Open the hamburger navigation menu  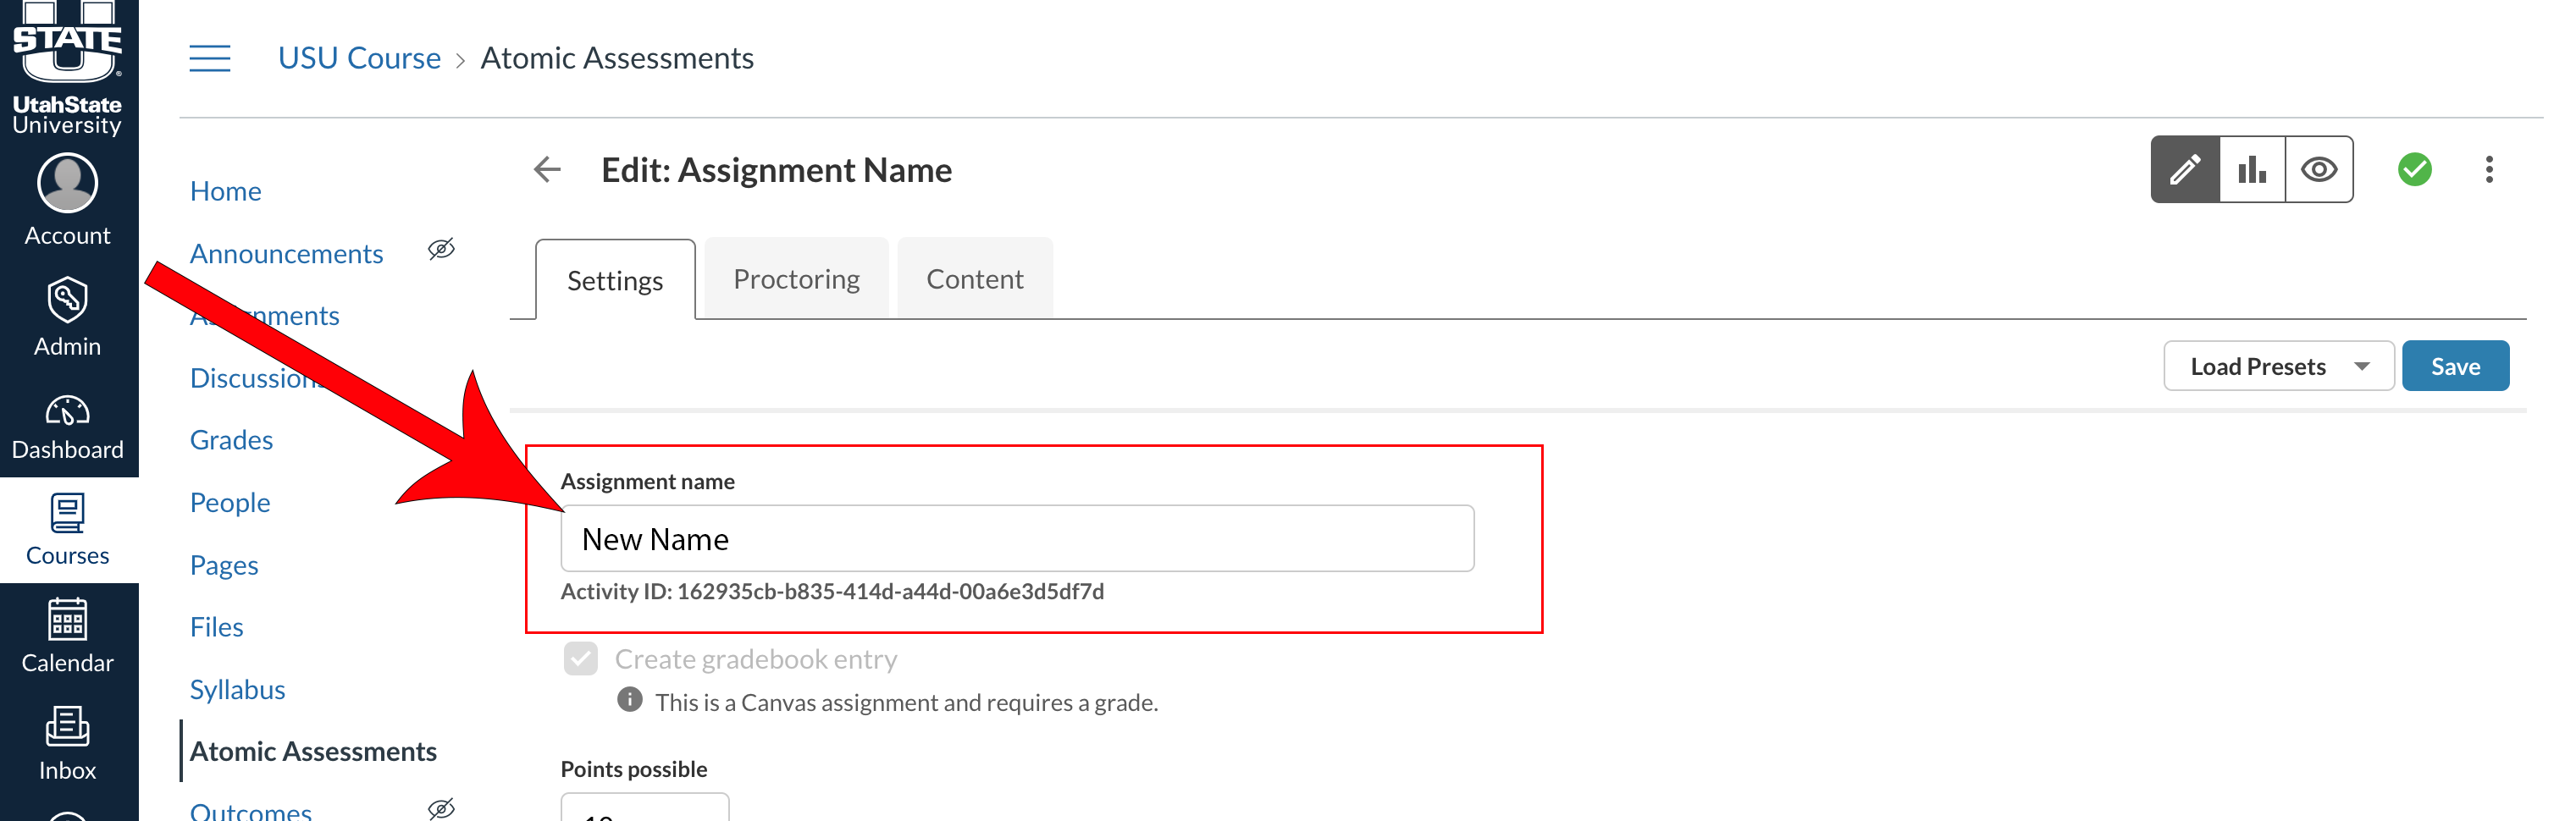(209, 58)
